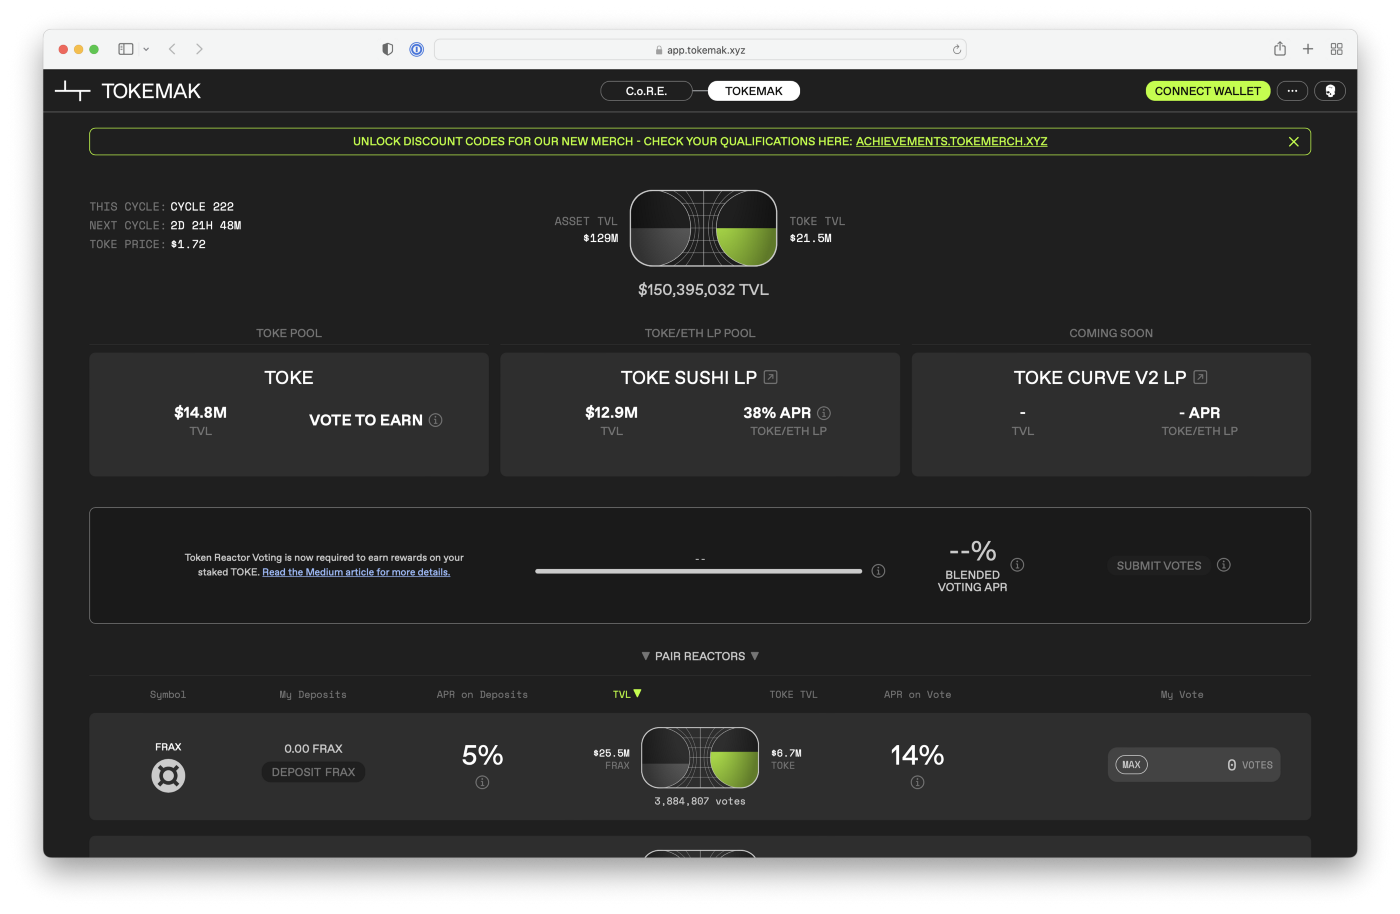
Task: Click FRAX reactor TVL pill graphic
Action: (x=700, y=758)
